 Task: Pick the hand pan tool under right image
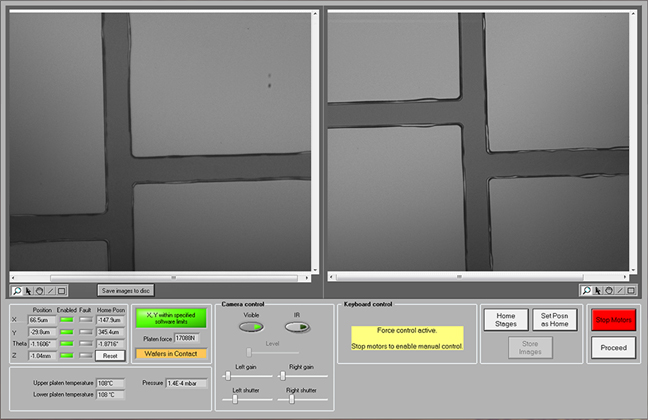608,290
